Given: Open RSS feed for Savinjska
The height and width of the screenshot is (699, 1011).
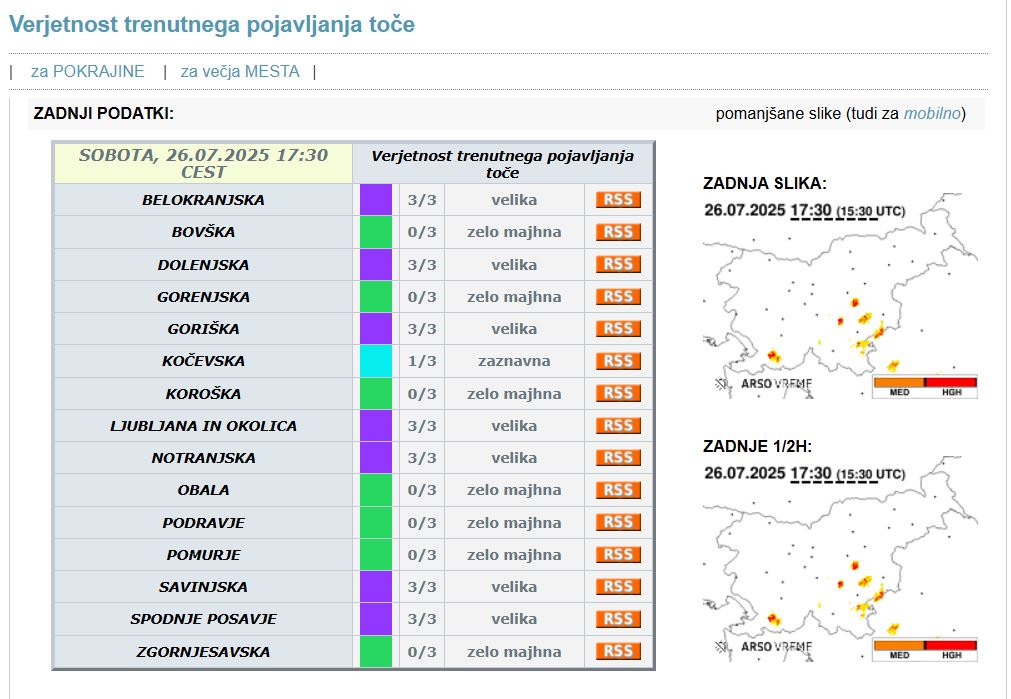Looking at the screenshot, I should tap(618, 587).
